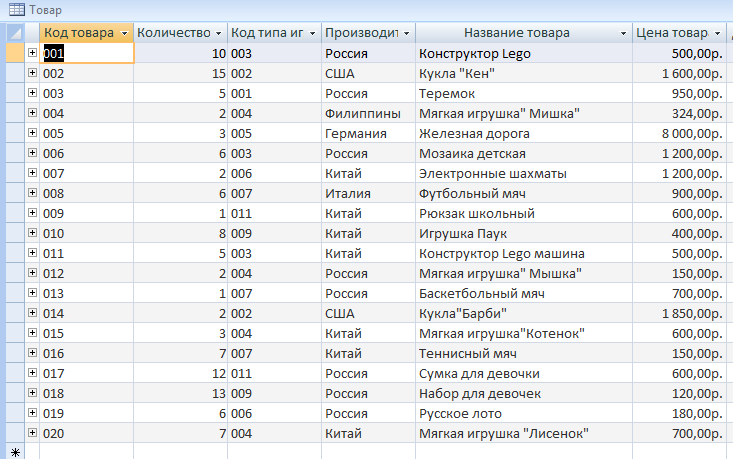Click the row selector for record 003
Image resolution: width=733 pixels, height=459 pixels.
pos(15,93)
